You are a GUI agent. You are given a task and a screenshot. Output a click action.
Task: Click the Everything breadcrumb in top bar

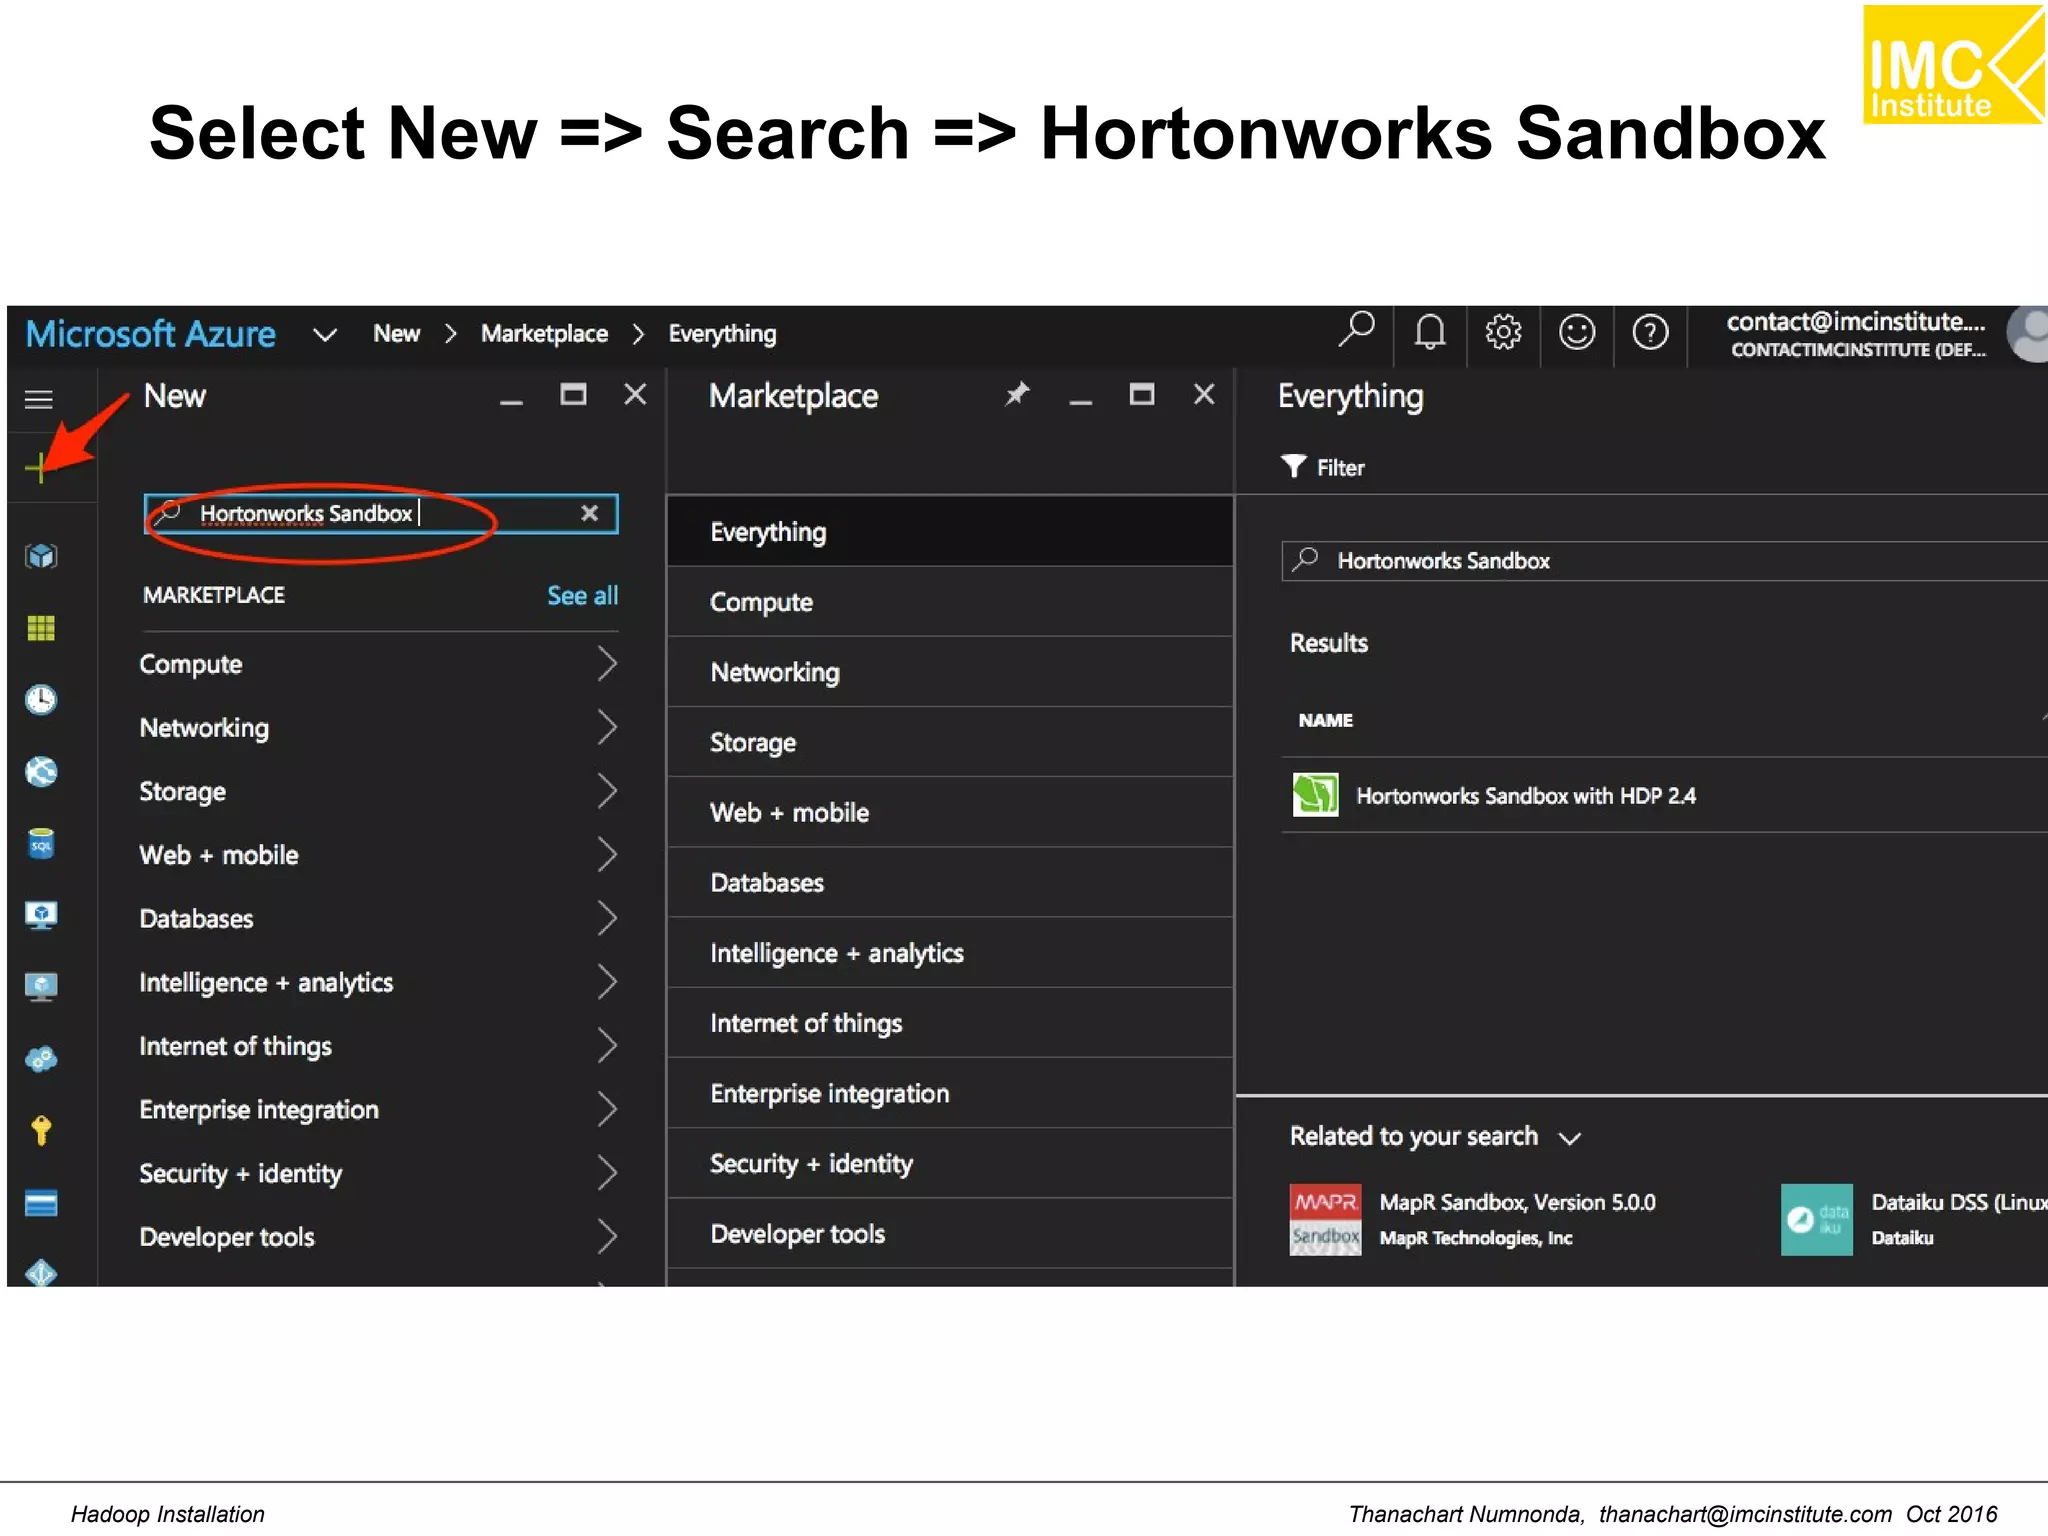(722, 334)
